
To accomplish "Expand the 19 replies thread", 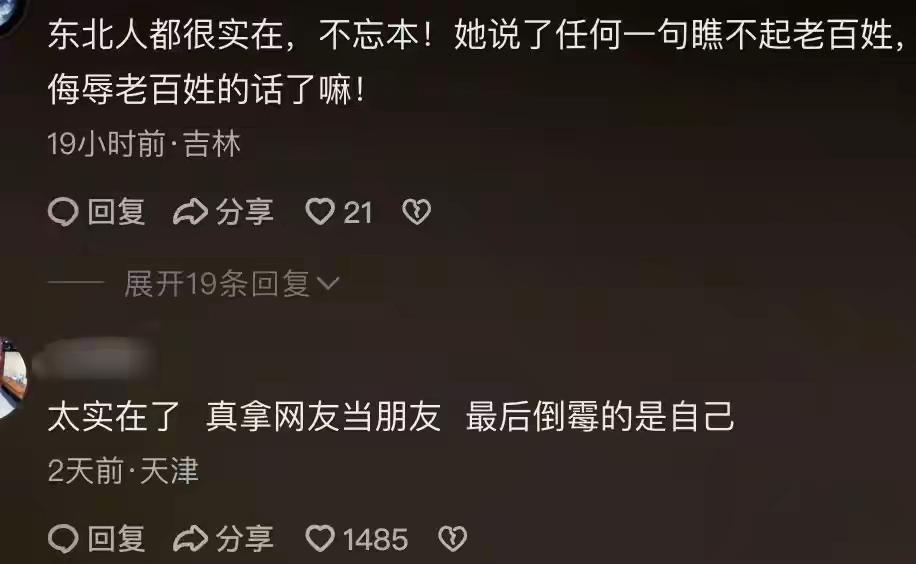I will point(231,284).
